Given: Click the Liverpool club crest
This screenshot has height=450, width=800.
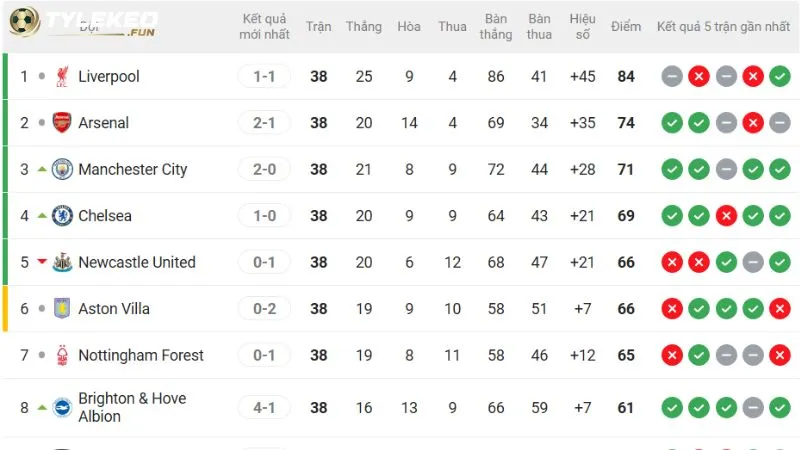Looking at the screenshot, I should click(62, 77).
